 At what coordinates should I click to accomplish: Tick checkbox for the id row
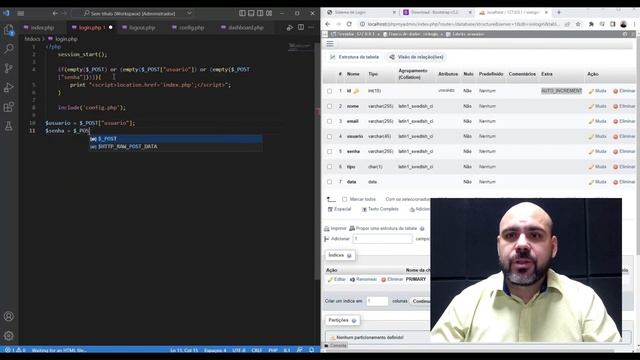click(x=329, y=91)
